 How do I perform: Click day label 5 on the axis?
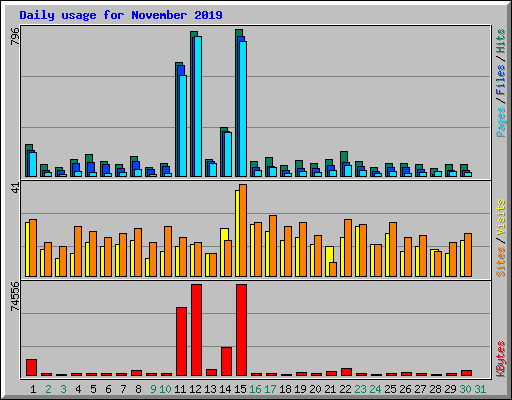pyautogui.click(x=93, y=389)
